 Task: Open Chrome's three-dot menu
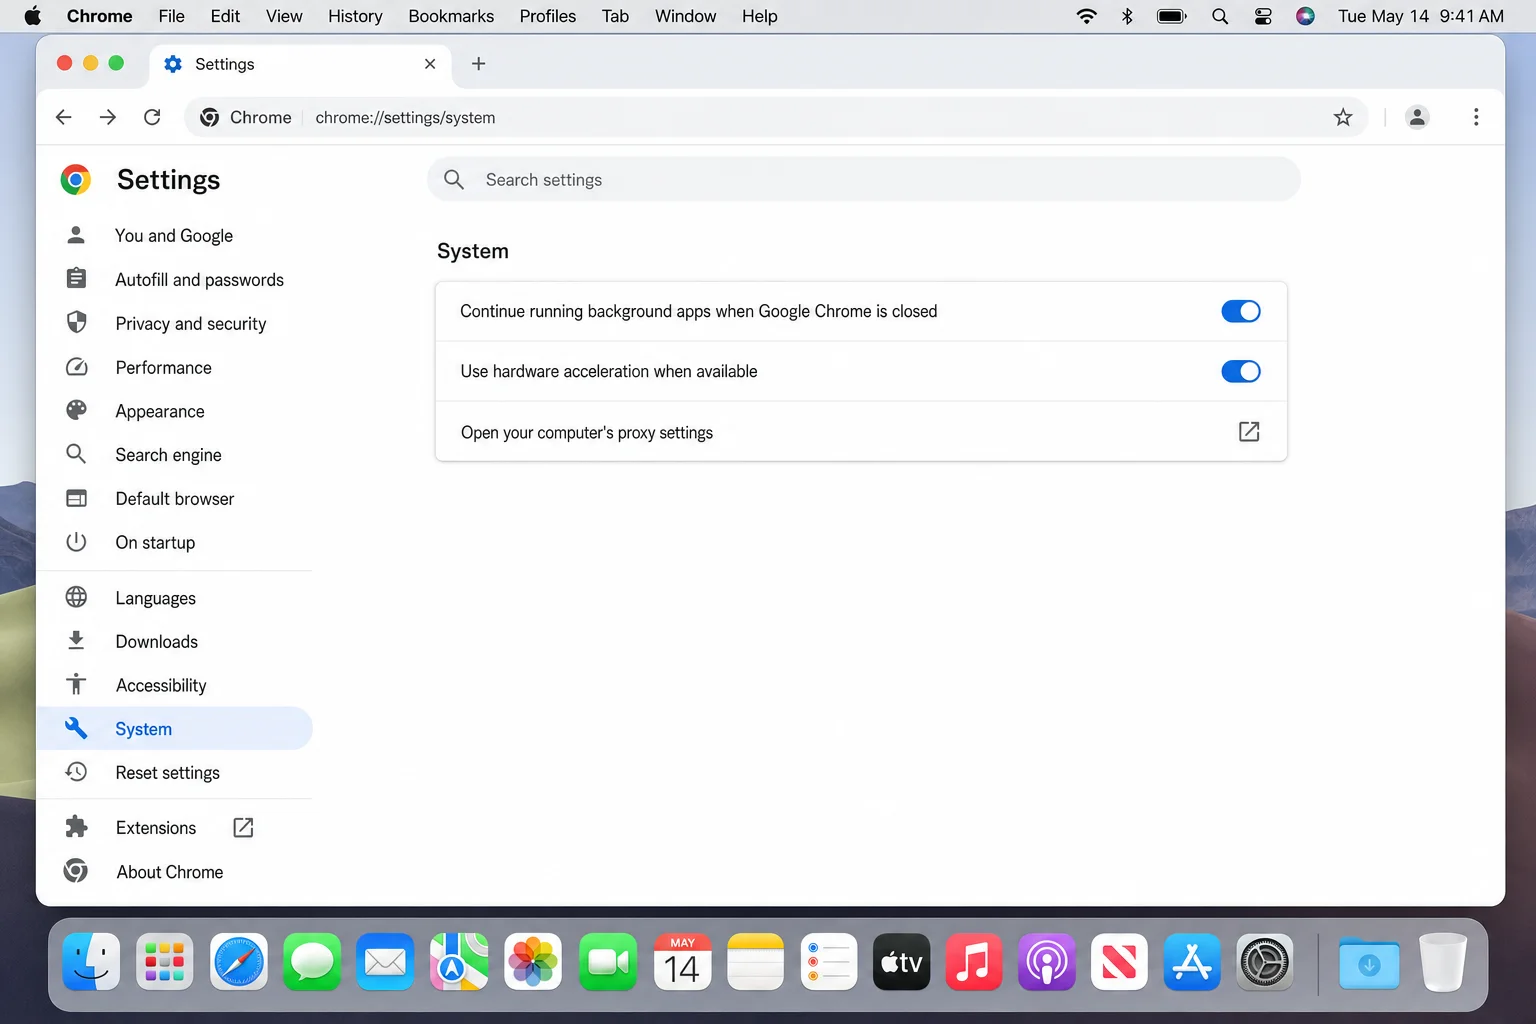pos(1476,117)
